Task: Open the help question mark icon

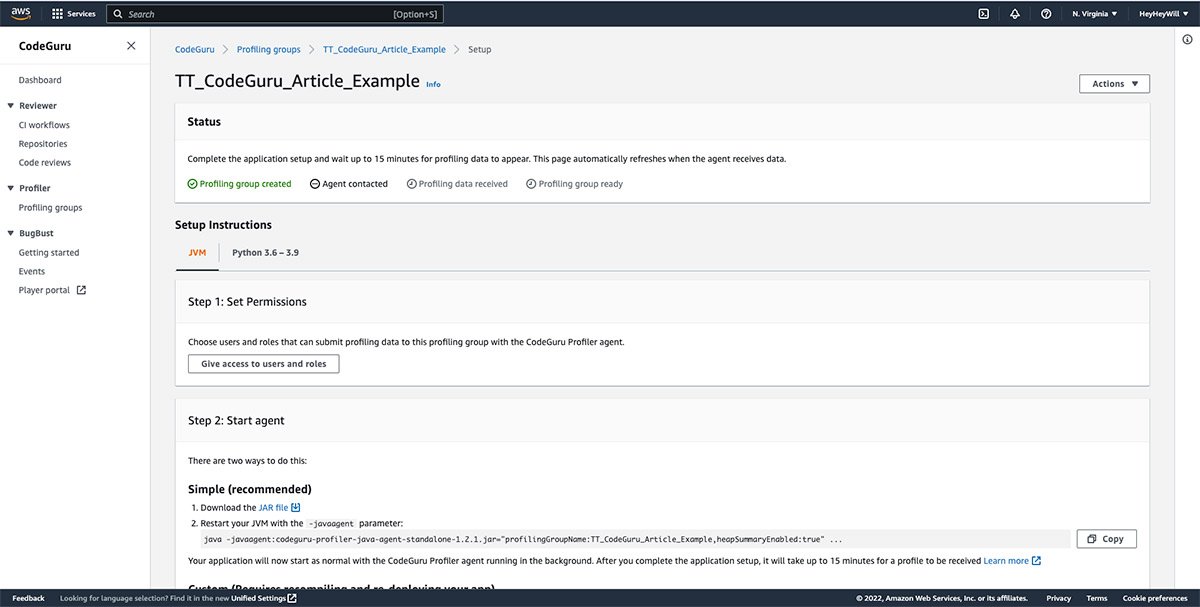Action: tap(1046, 14)
